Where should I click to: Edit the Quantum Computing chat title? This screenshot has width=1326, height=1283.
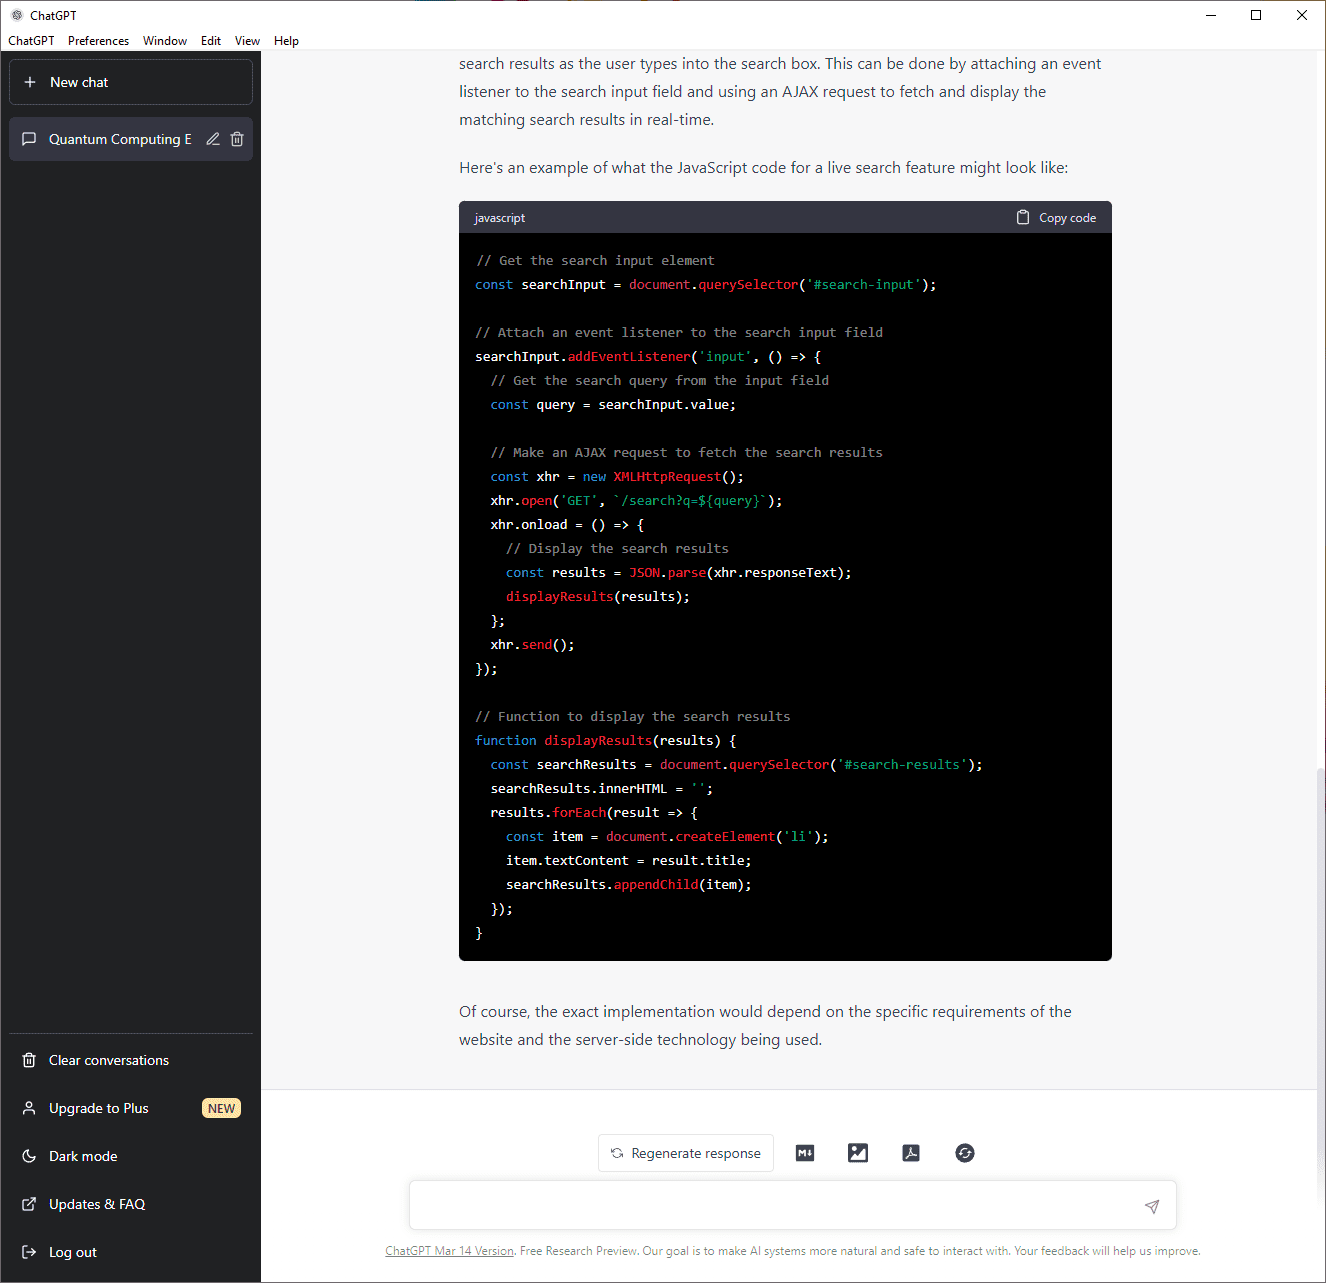213,139
